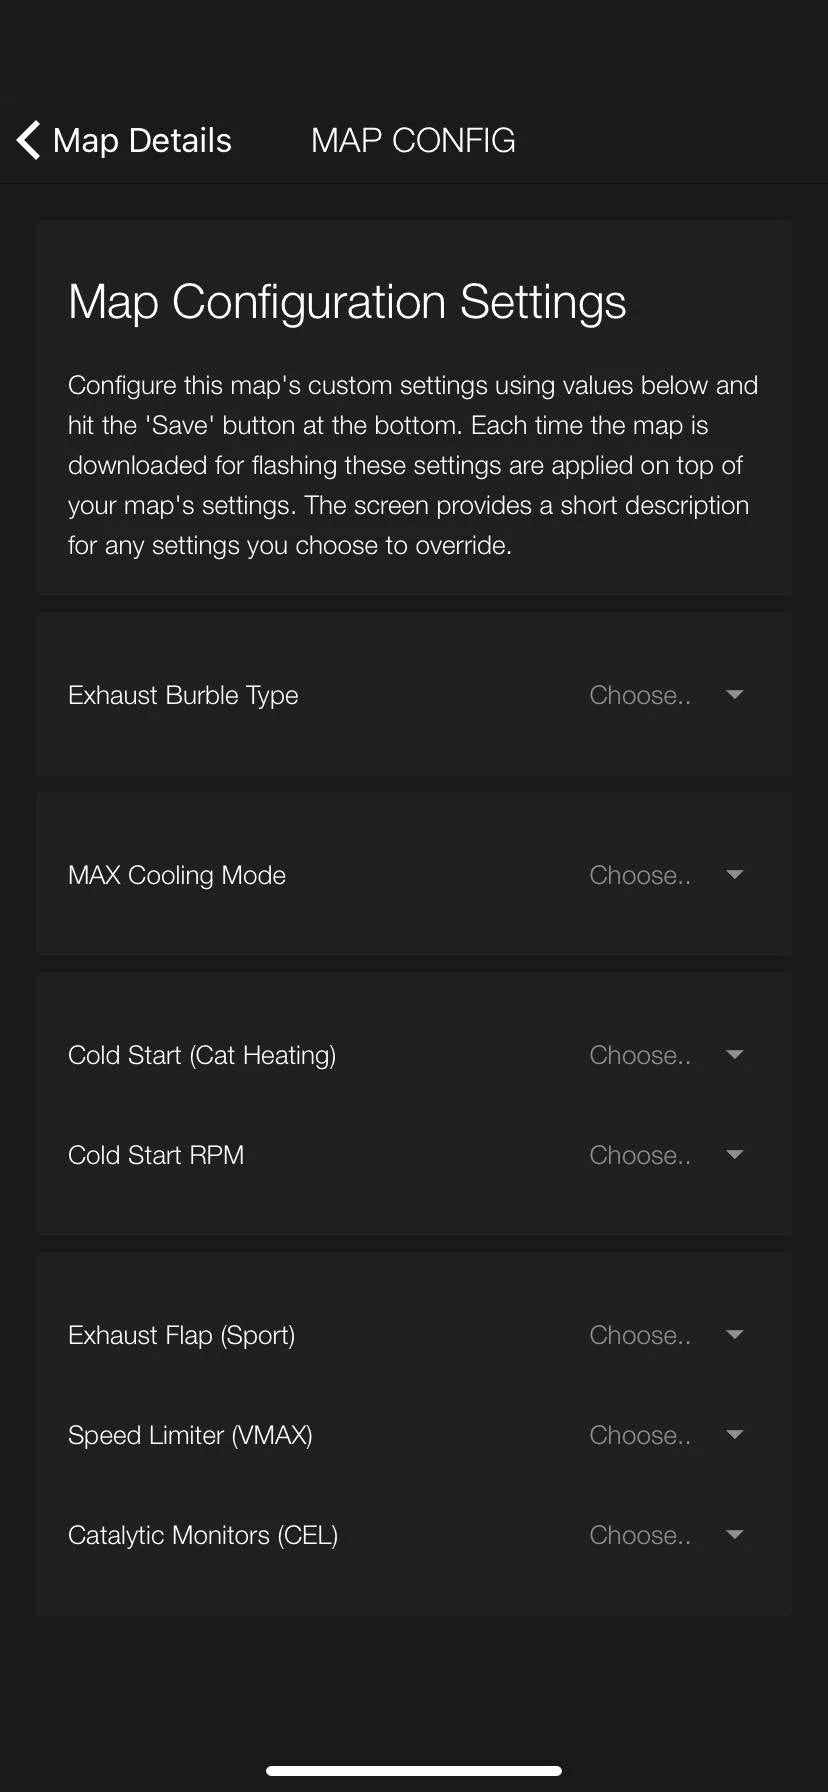Tap the Speed Limiter (VMAX) caret icon
The width and height of the screenshot is (828, 1792).
coord(735,1435)
